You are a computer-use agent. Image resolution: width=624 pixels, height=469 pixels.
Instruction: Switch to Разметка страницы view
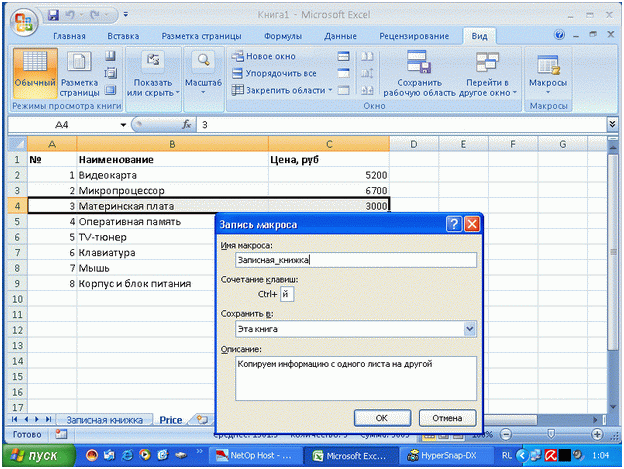tap(79, 74)
